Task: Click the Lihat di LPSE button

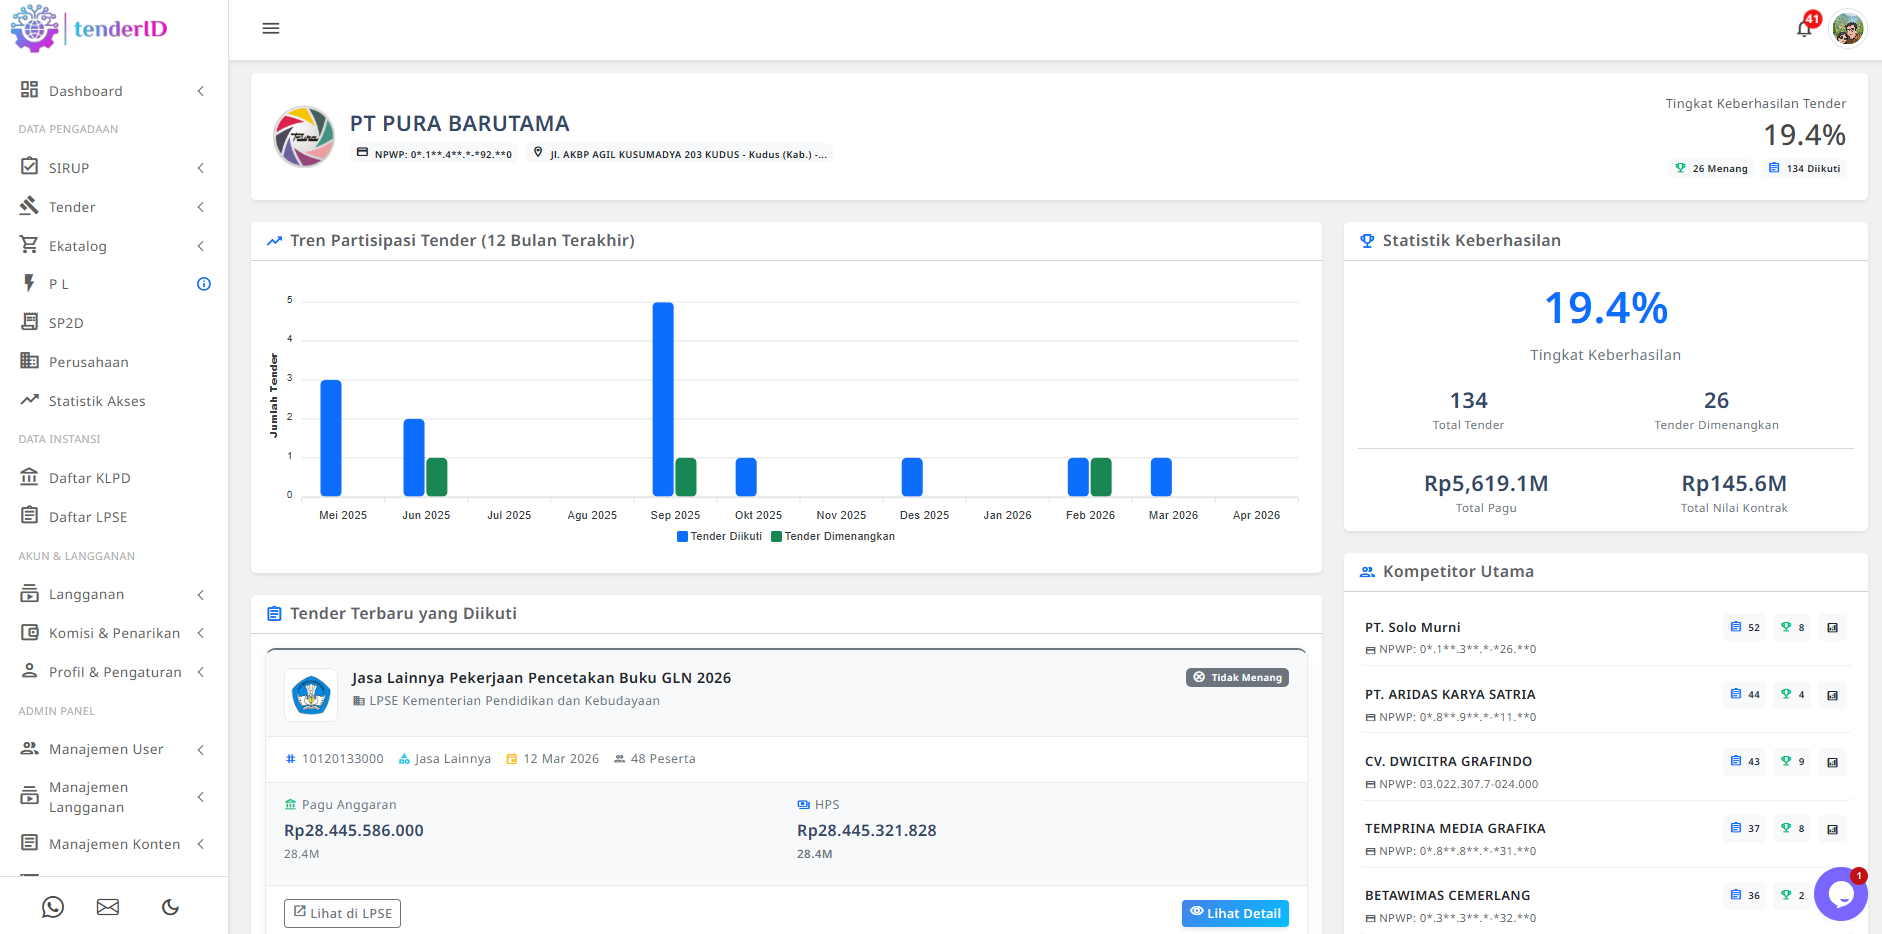Action: click(x=342, y=913)
